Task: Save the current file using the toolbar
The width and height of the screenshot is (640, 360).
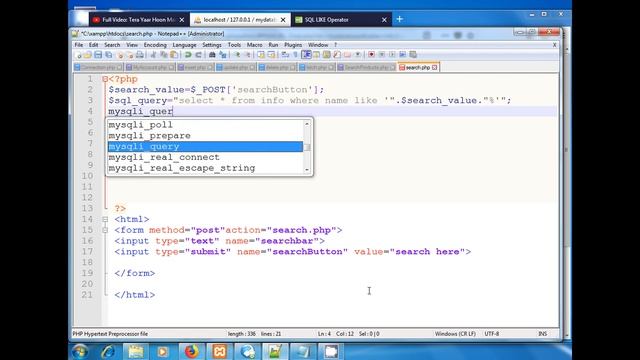Action: click(98, 54)
